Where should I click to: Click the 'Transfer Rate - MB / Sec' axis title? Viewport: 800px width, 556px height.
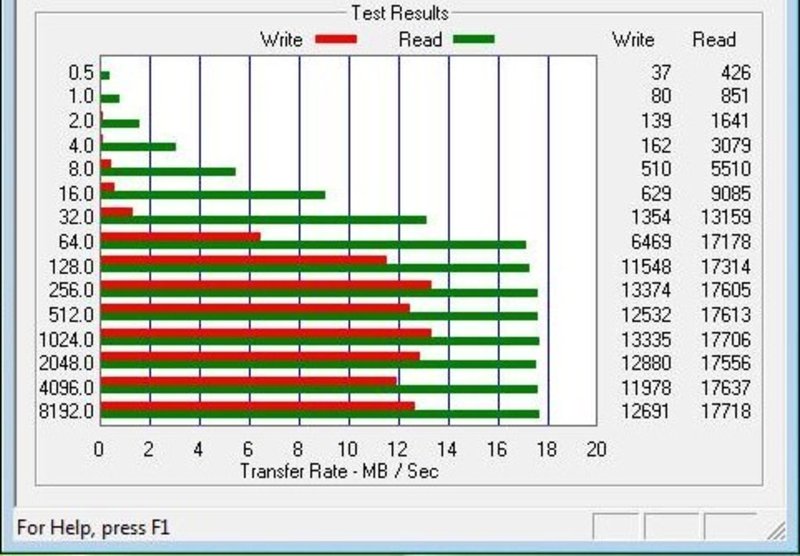click(339, 471)
